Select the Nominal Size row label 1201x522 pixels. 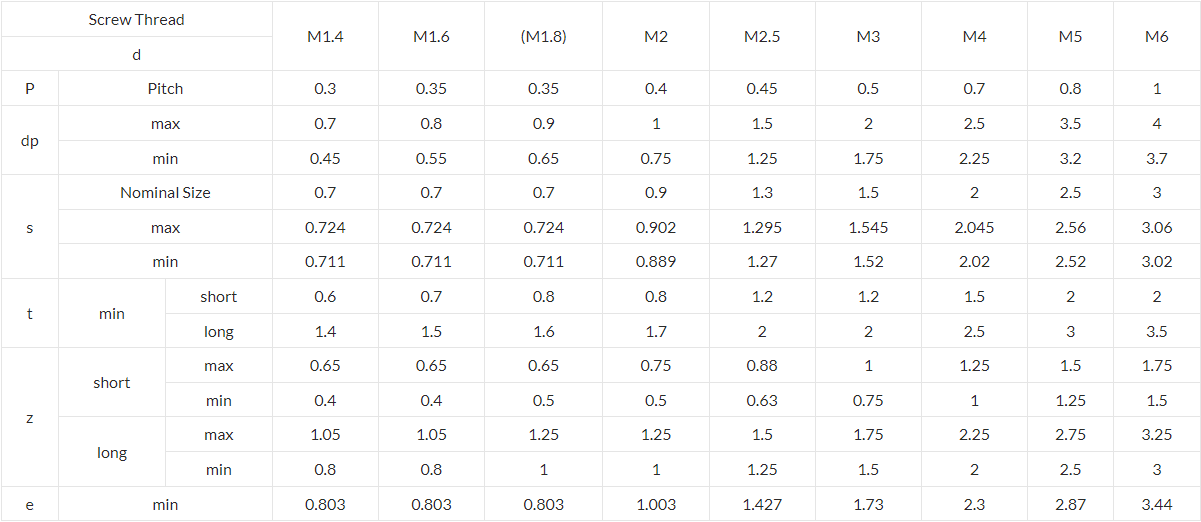[x=165, y=192]
